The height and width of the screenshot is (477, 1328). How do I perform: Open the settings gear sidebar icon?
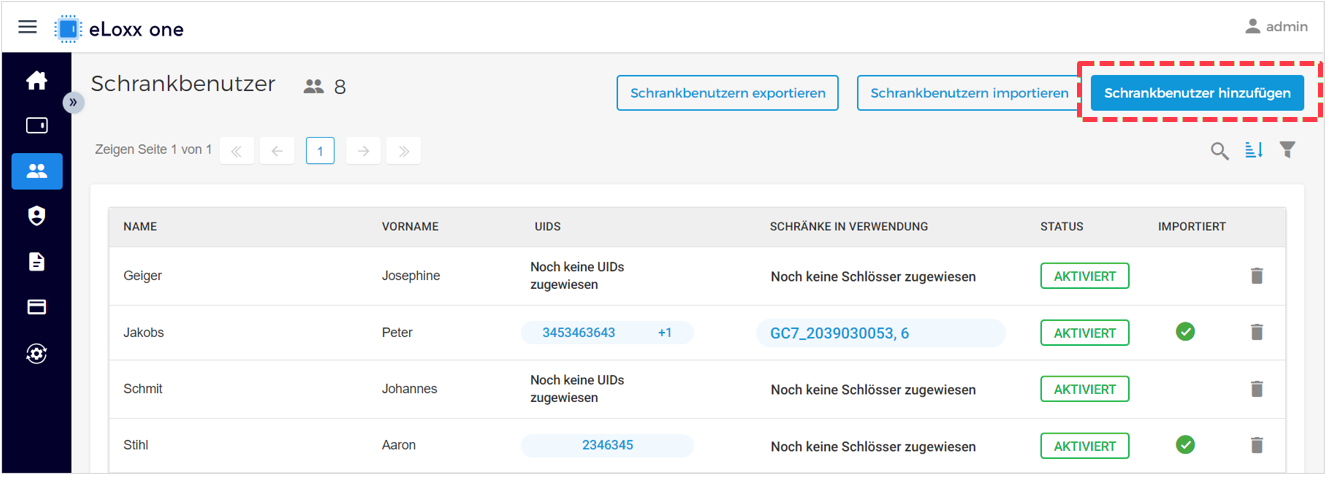[37, 354]
